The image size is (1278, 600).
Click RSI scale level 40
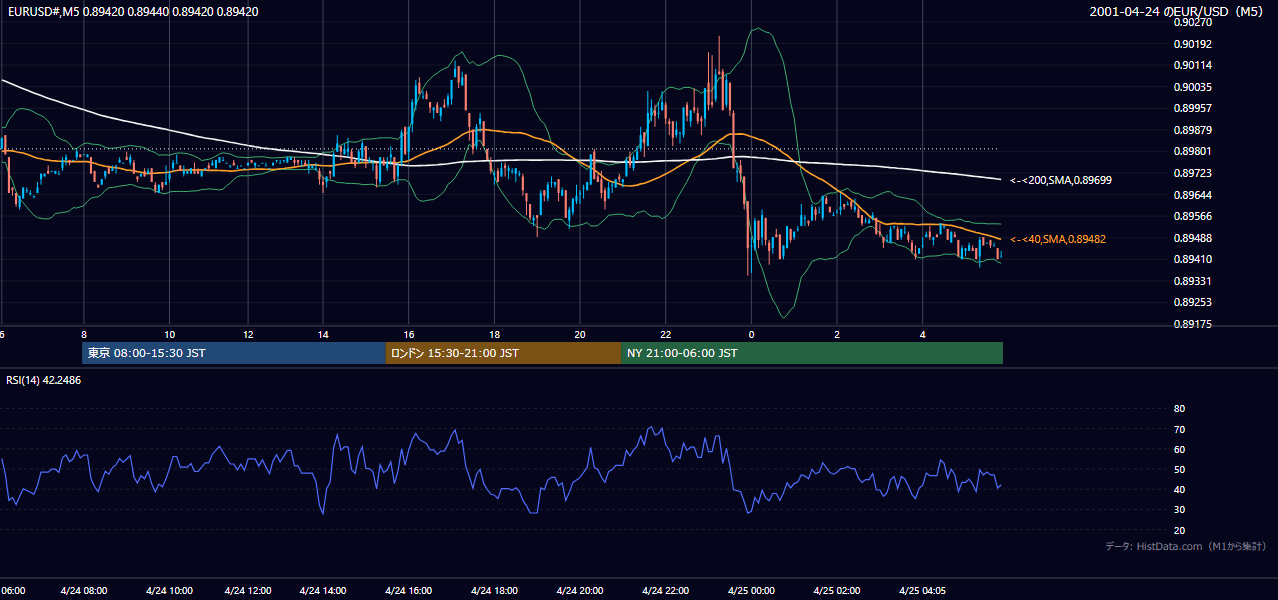tap(1179, 489)
